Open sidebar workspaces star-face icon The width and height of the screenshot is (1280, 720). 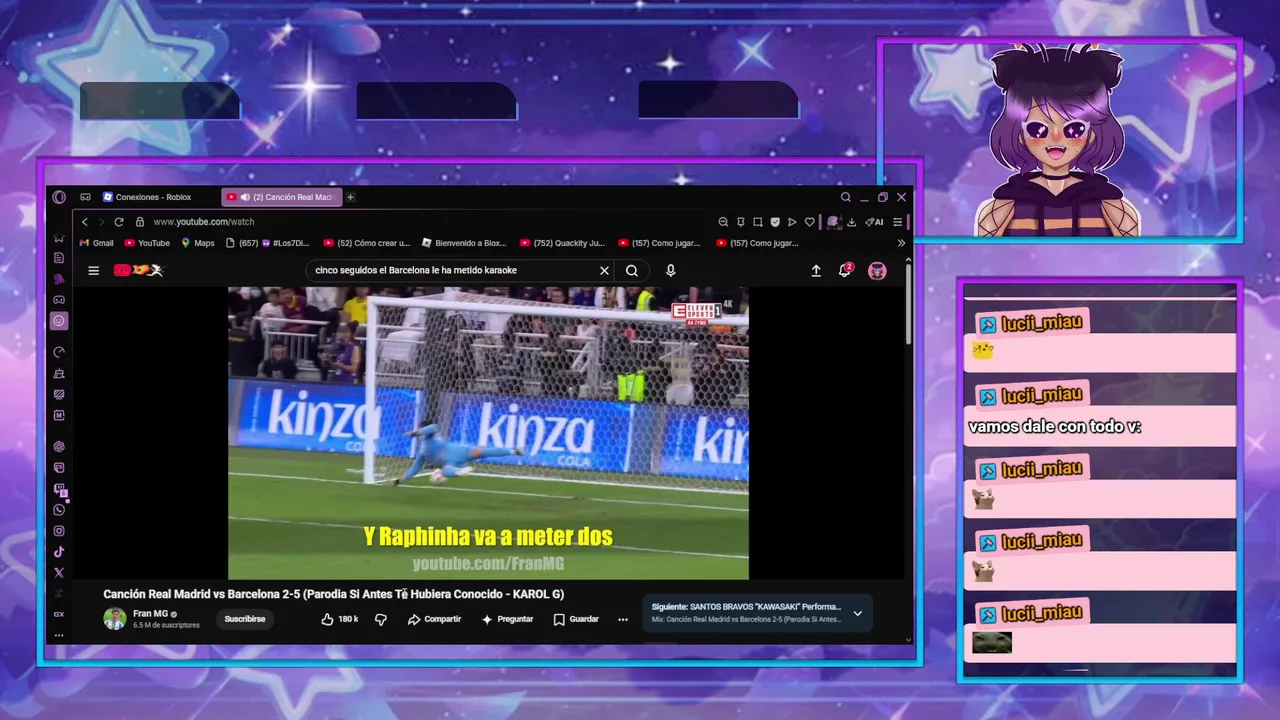point(59,238)
